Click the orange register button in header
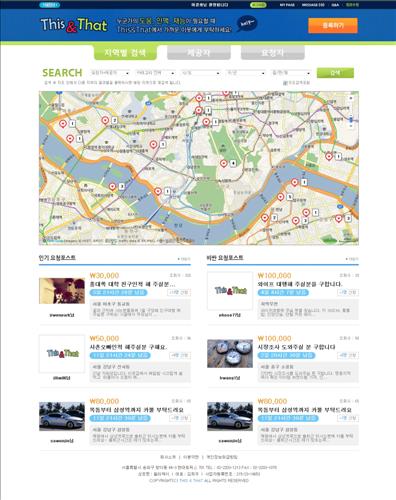 (333, 25)
